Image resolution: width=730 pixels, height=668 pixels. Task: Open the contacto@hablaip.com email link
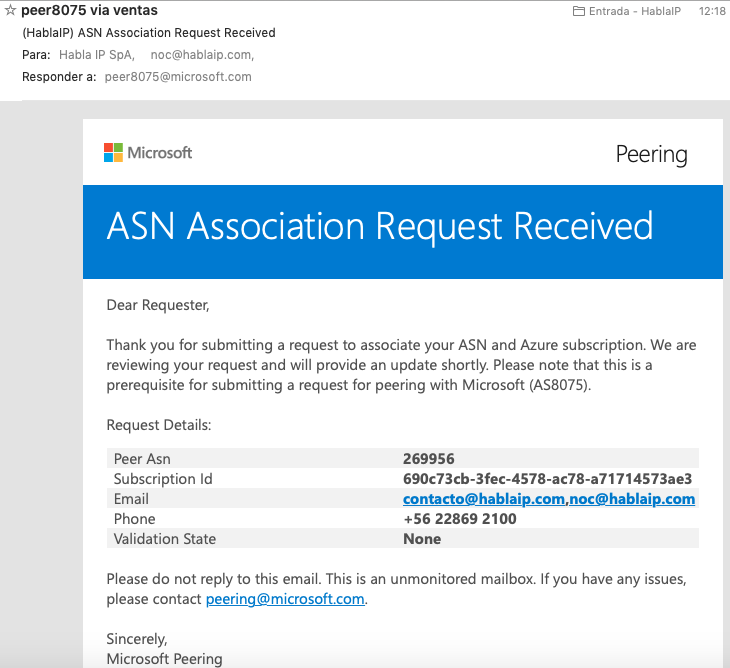[484, 499]
